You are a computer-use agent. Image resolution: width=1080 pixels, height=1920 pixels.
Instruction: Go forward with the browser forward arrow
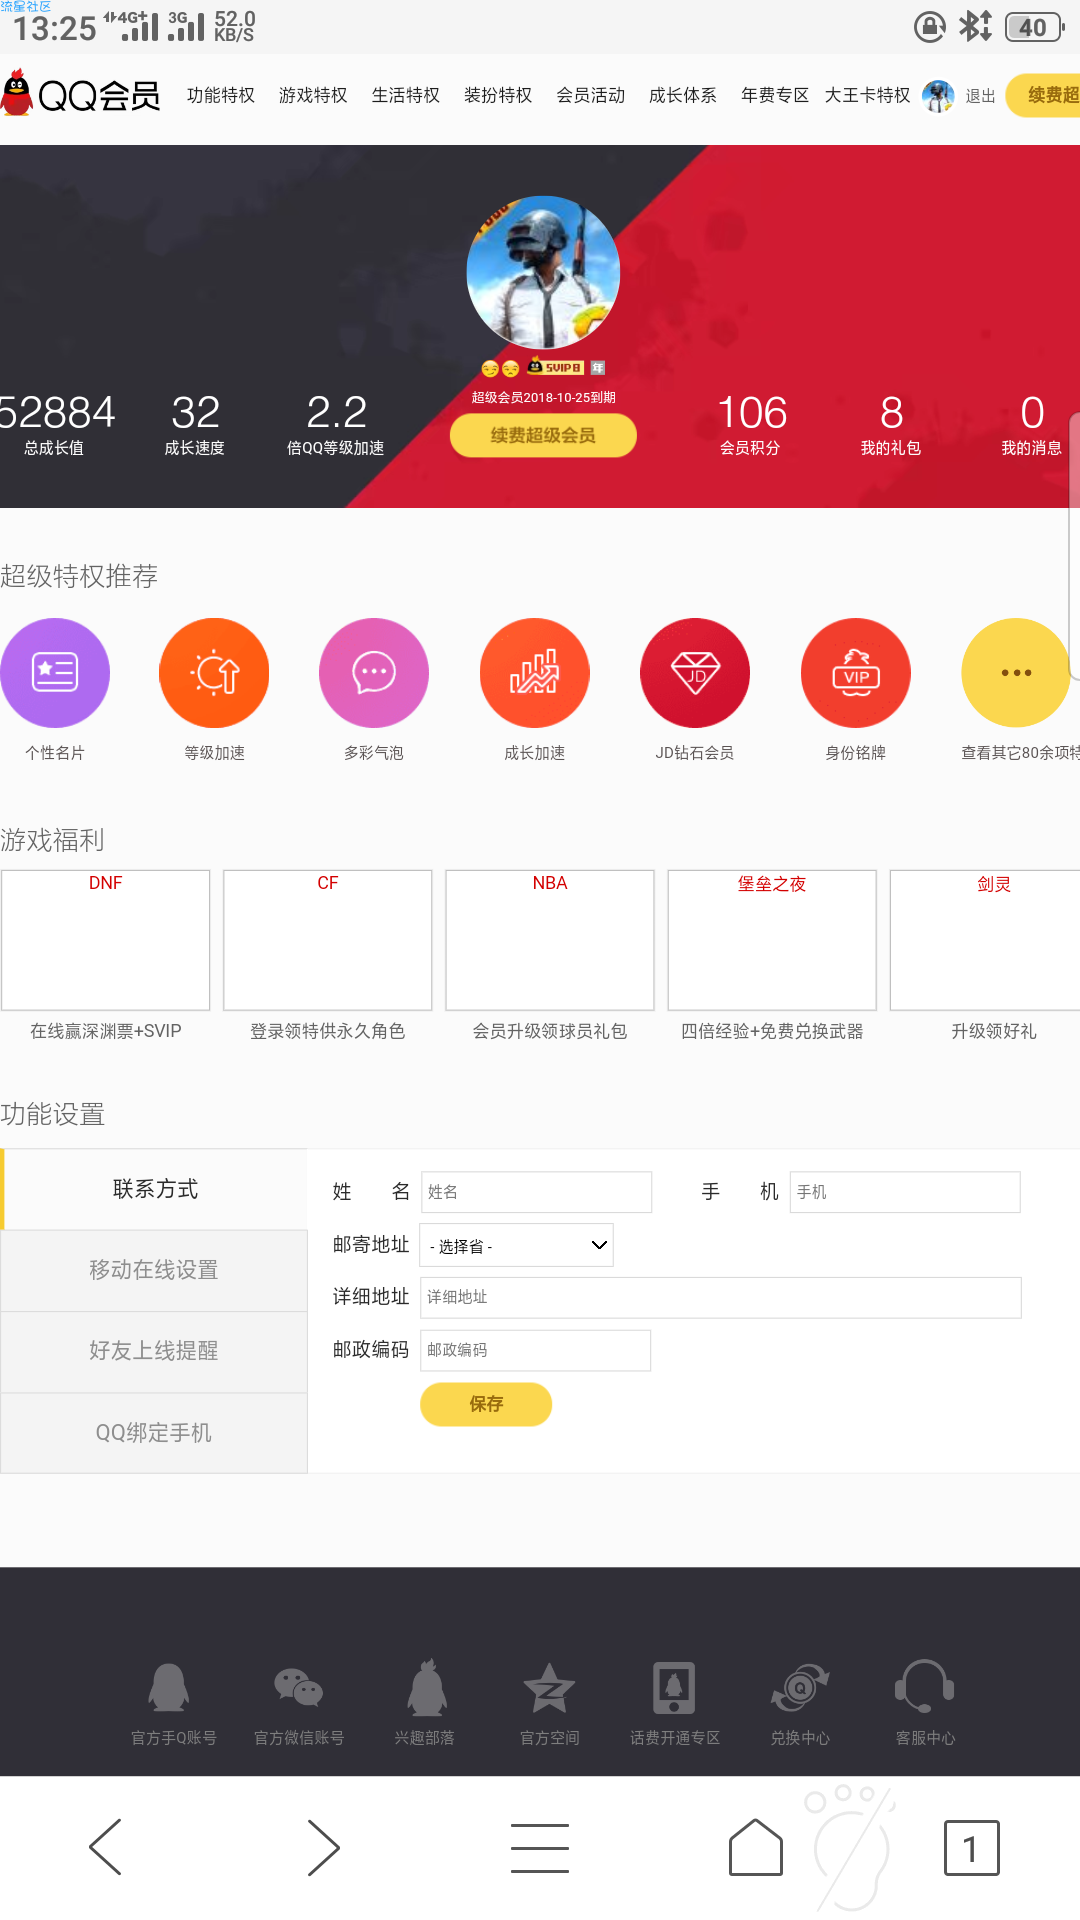(x=323, y=1848)
